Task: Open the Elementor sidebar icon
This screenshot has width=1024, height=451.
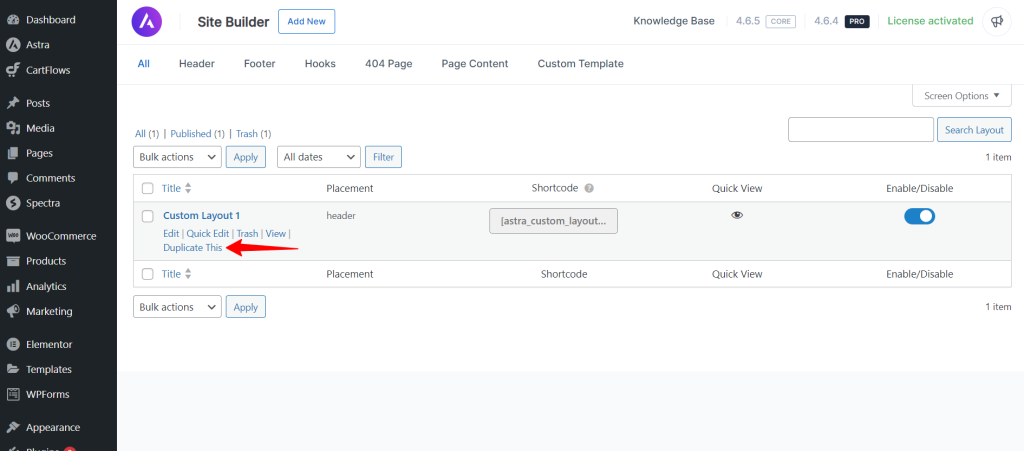Action: 12,345
